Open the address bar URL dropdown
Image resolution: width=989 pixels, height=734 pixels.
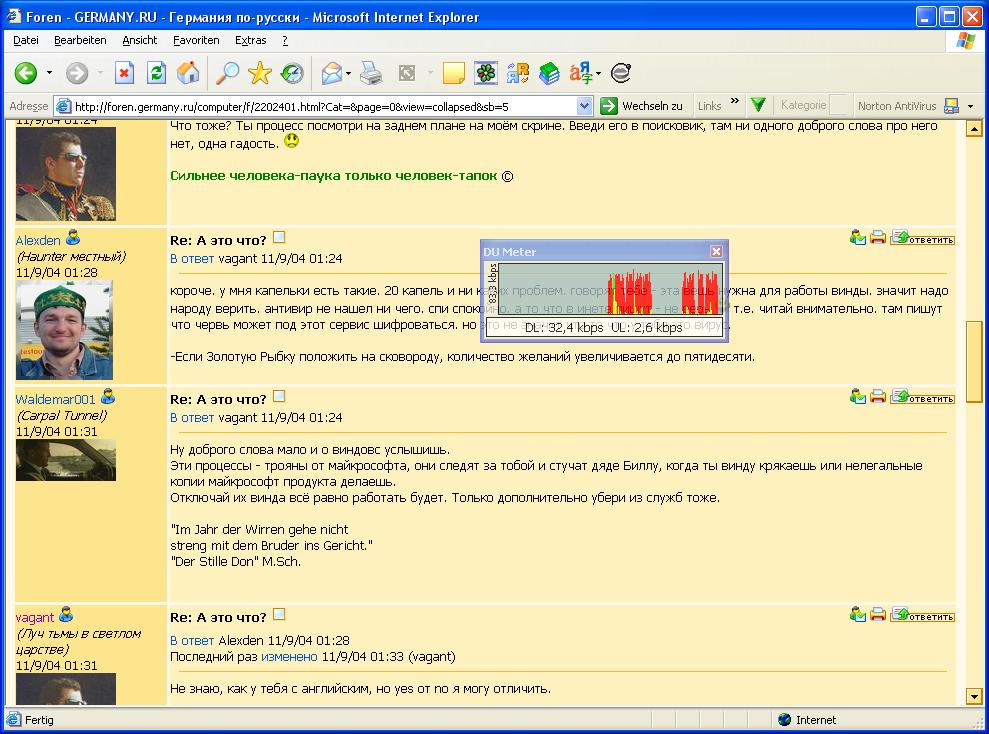click(585, 106)
